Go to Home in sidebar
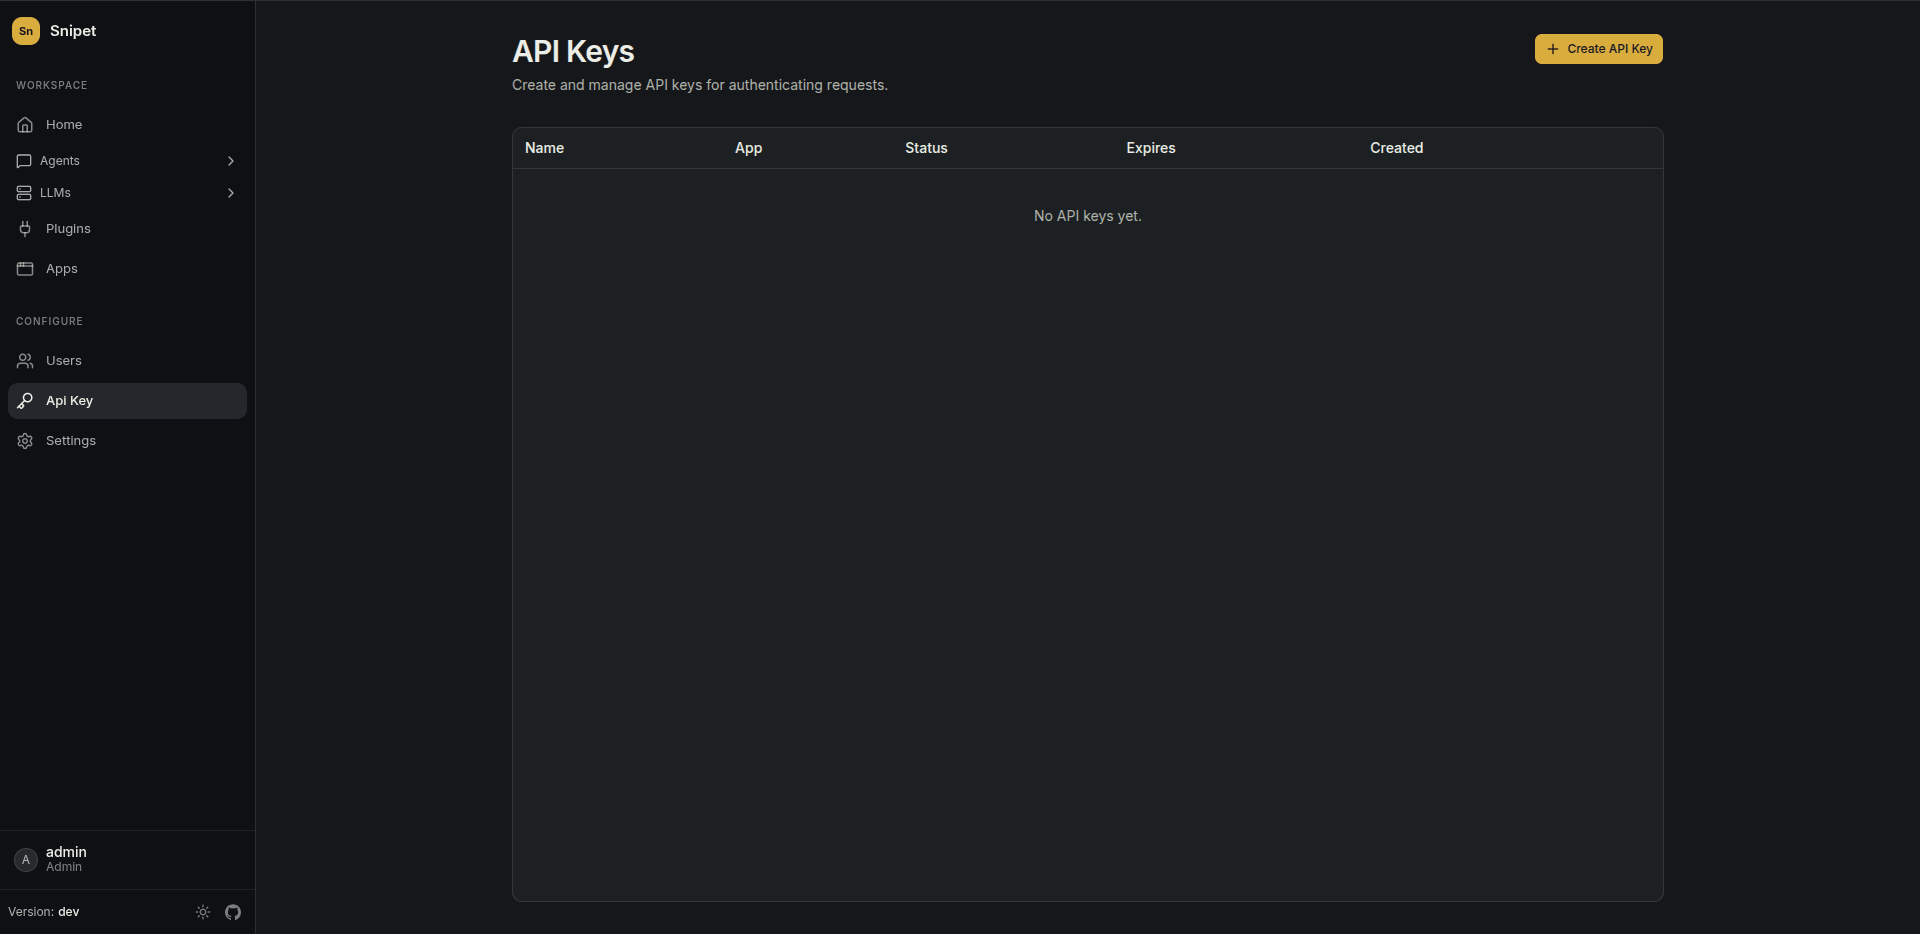This screenshot has width=1920, height=934. 127,125
